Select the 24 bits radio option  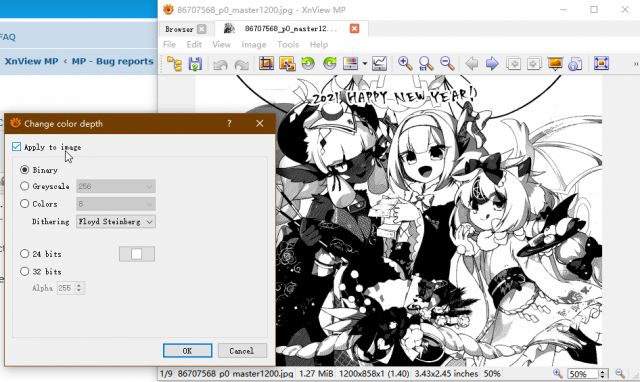point(24,254)
